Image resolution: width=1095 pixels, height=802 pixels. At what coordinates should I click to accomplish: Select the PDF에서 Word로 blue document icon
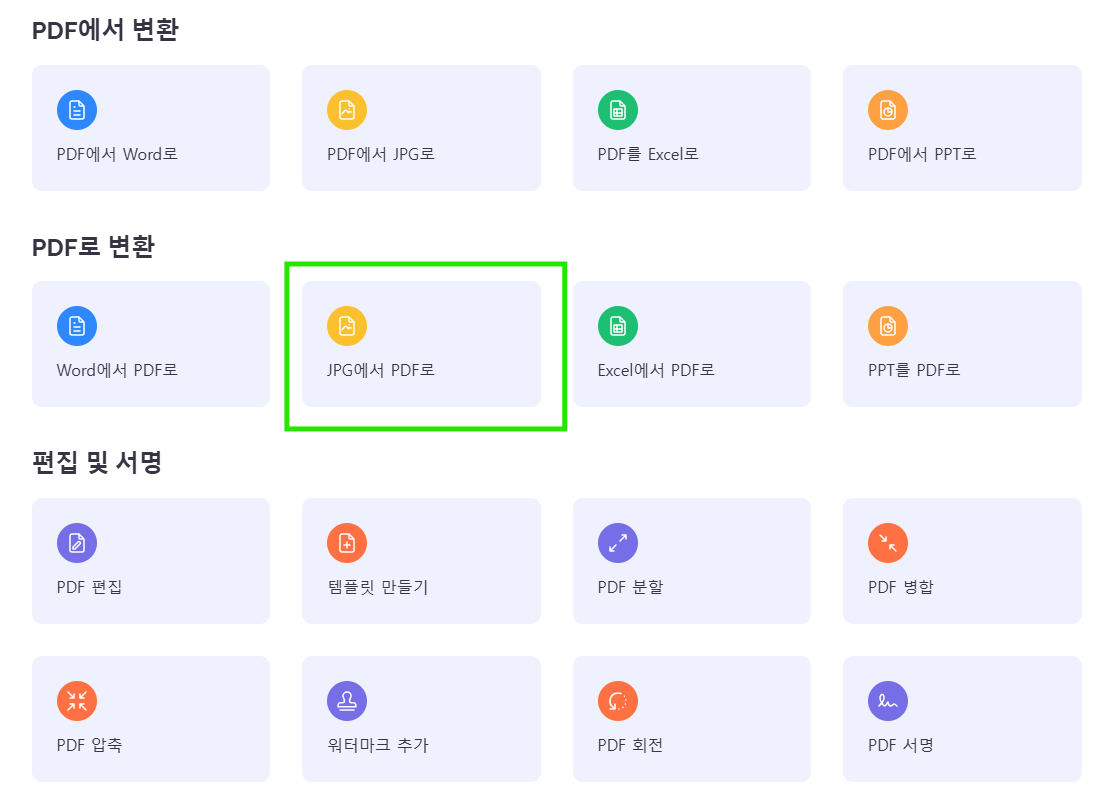(77, 110)
